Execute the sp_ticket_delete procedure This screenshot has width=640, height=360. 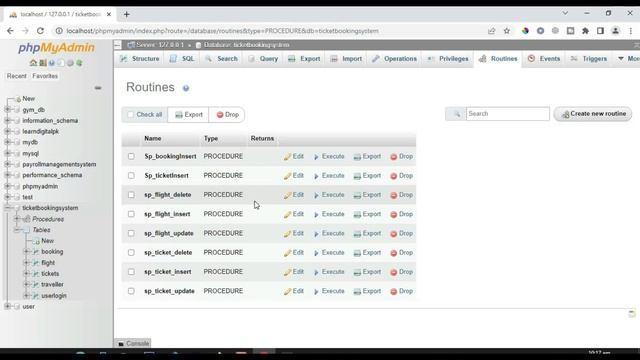point(329,253)
